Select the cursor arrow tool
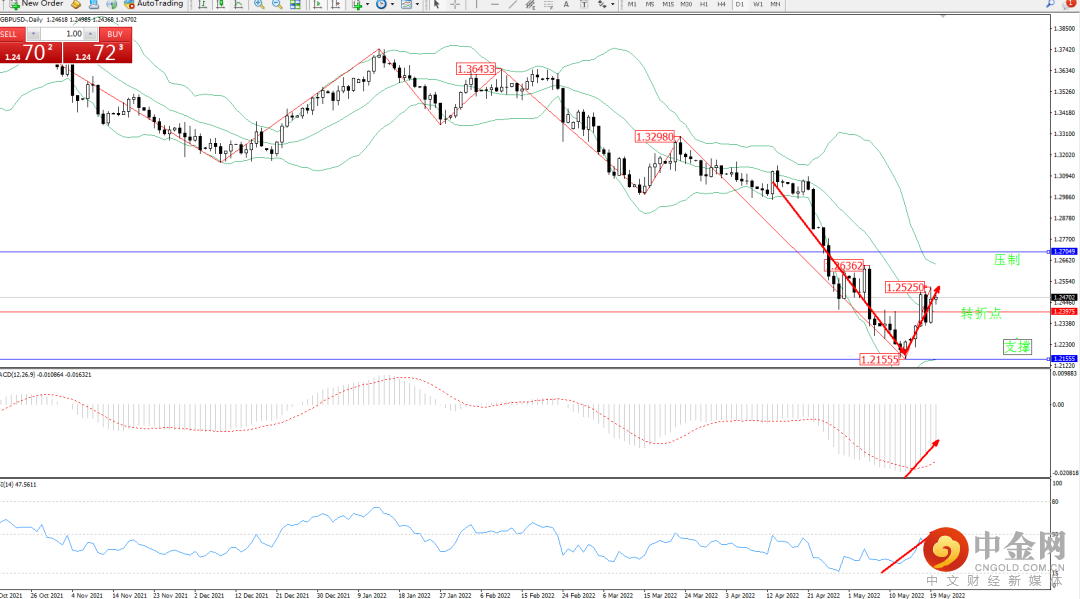This screenshot has height=599, width=1080. [437, 4]
